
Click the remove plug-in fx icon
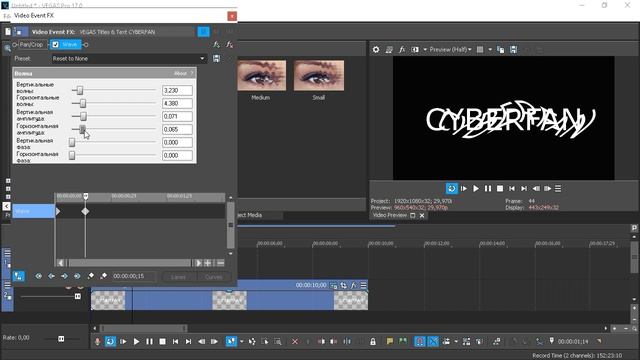coord(229,44)
